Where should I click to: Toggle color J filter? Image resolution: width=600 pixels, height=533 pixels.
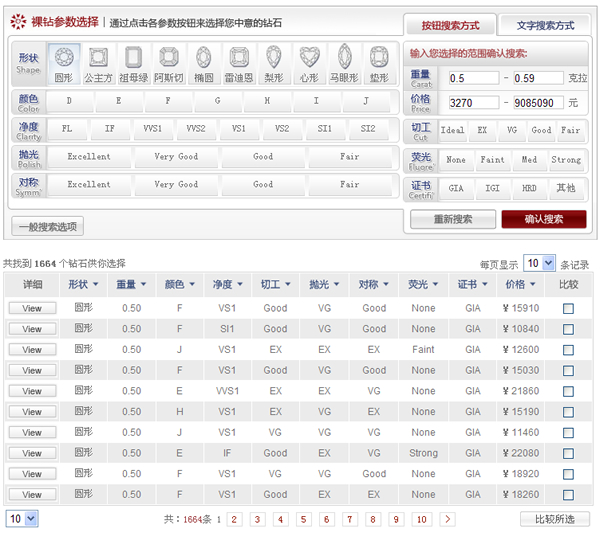pyautogui.click(x=366, y=101)
